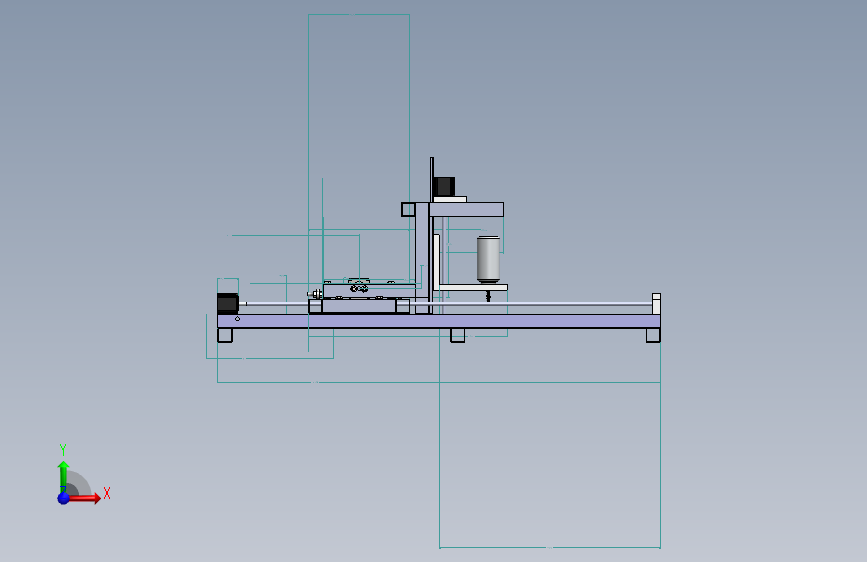Image resolution: width=867 pixels, height=562 pixels.
Task: Click the 'Y' label of the coordinate triad
Action: click(63, 449)
